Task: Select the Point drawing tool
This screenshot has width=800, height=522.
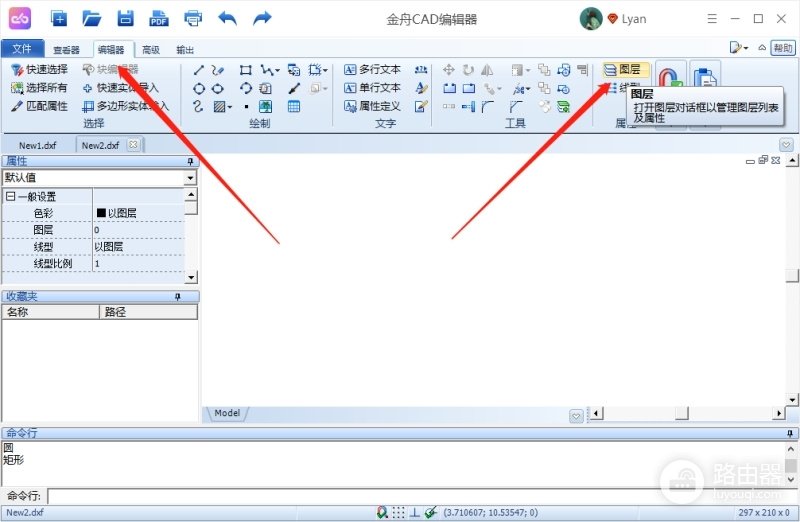Action: tap(246, 107)
